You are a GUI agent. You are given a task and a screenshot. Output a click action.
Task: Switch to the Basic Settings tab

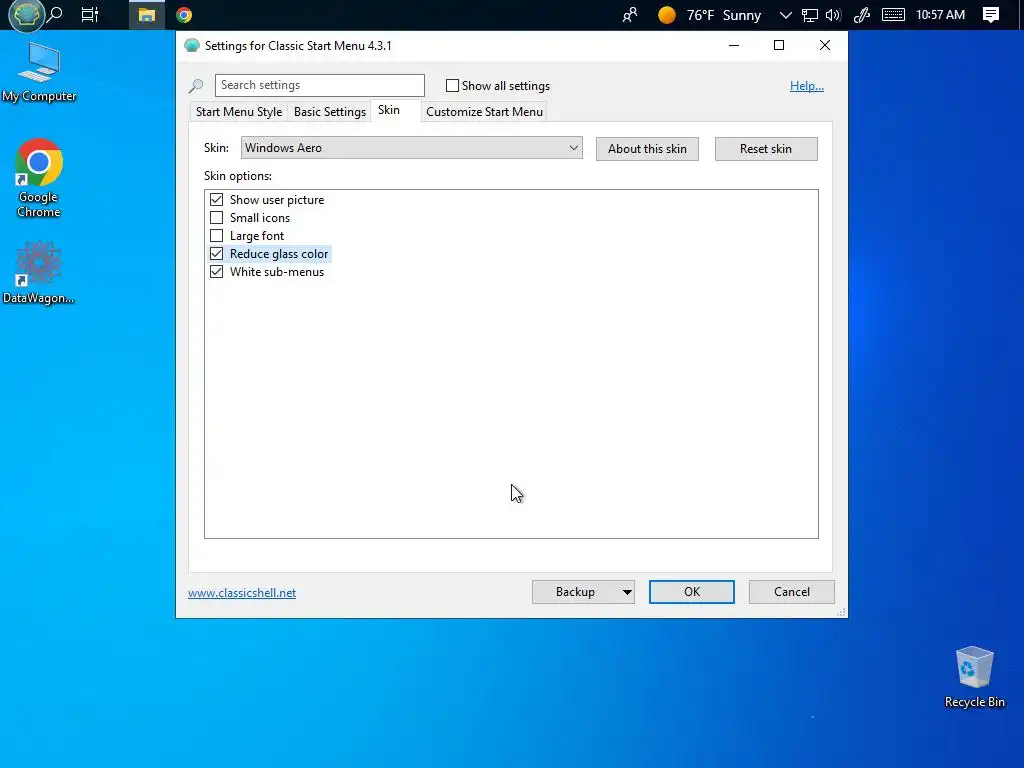pyautogui.click(x=330, y=112)
